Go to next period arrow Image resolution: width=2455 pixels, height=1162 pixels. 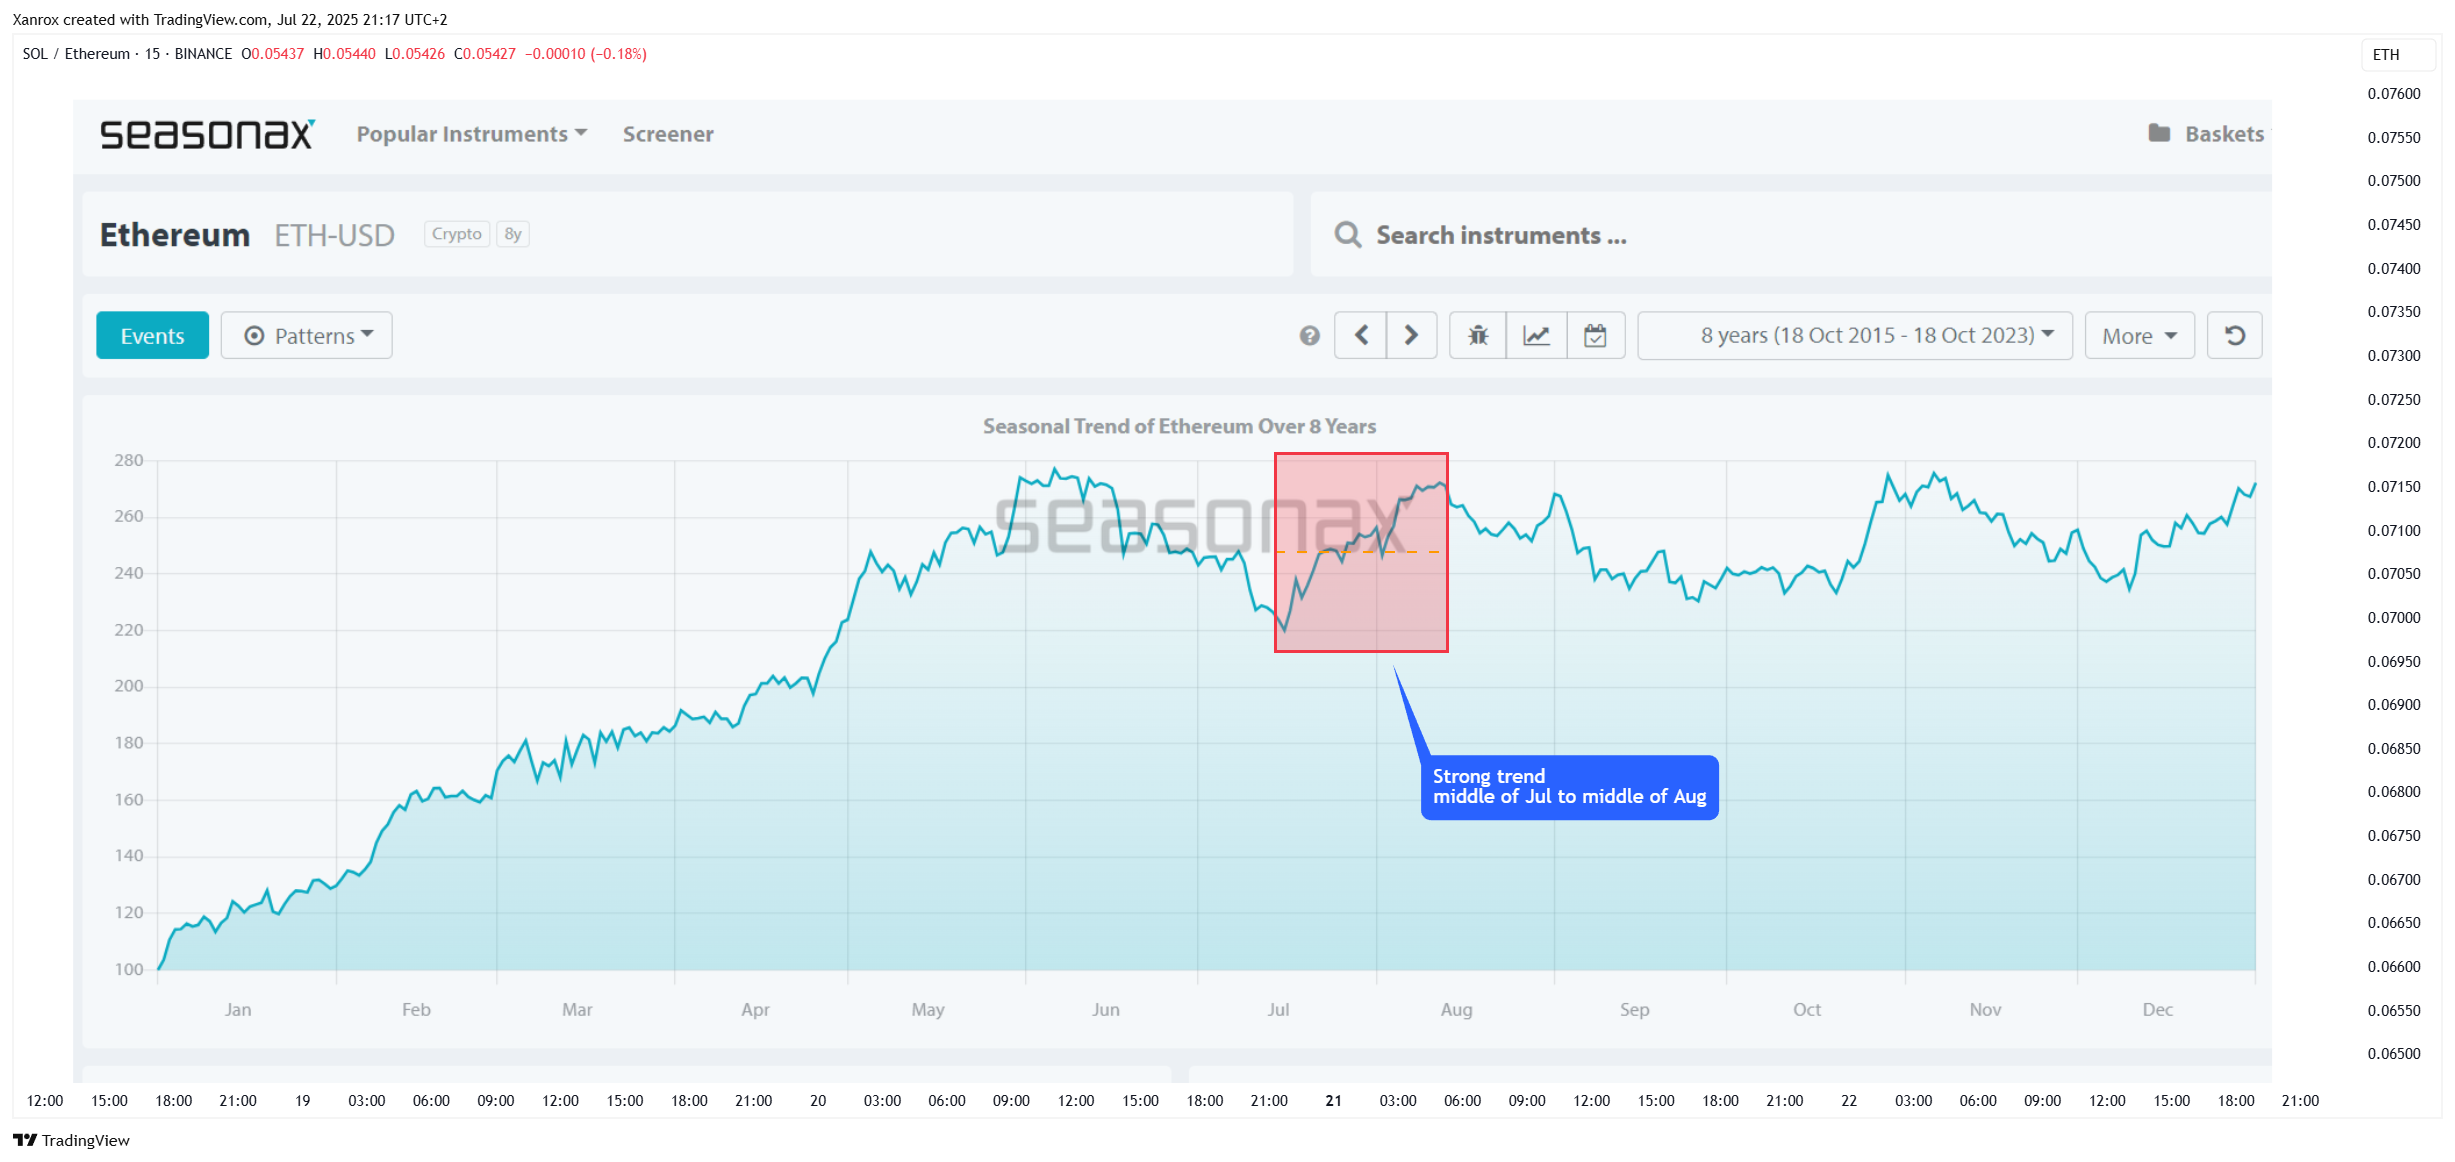pos(1411,335)
